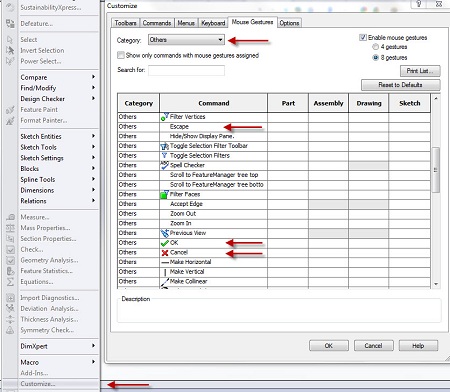This screenshot has height=392, width=450.
Task: Click the Help button
Action: (418, 346)
